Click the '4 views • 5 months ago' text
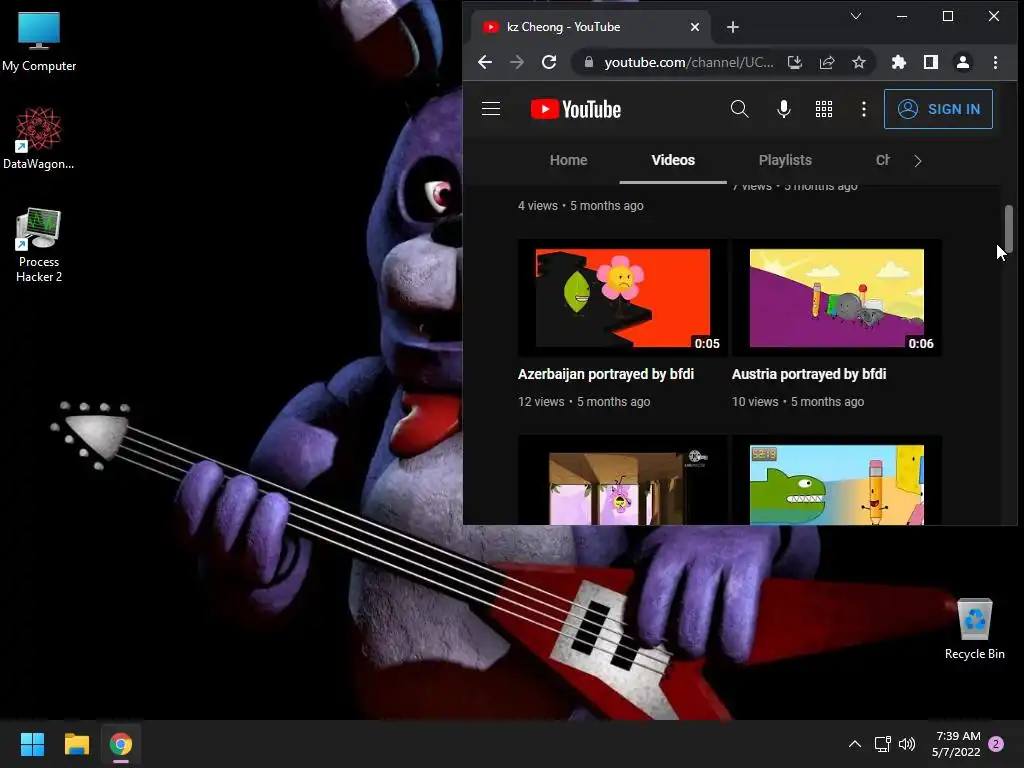This screenshot has width=1024, height=768. [x=581, y=206]
